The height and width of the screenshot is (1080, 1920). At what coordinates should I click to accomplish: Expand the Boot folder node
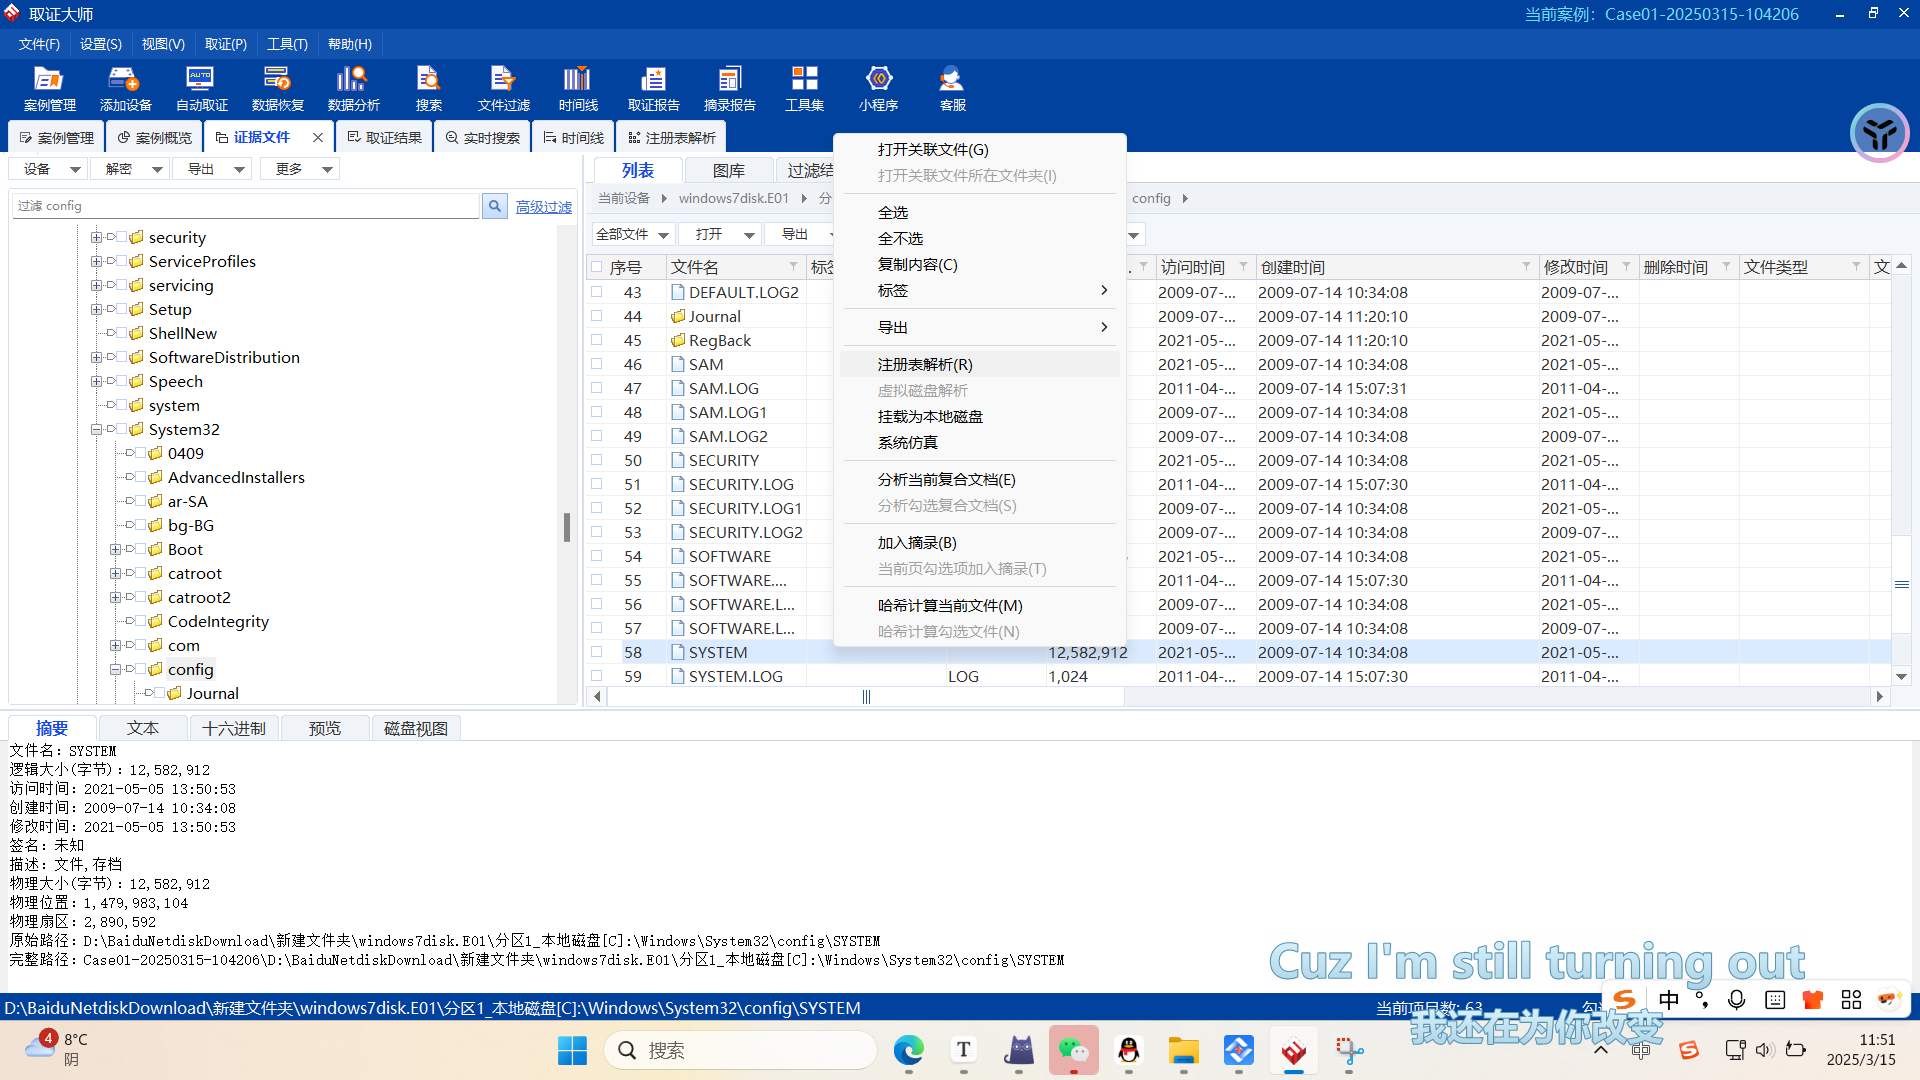[x=116, y=550]
